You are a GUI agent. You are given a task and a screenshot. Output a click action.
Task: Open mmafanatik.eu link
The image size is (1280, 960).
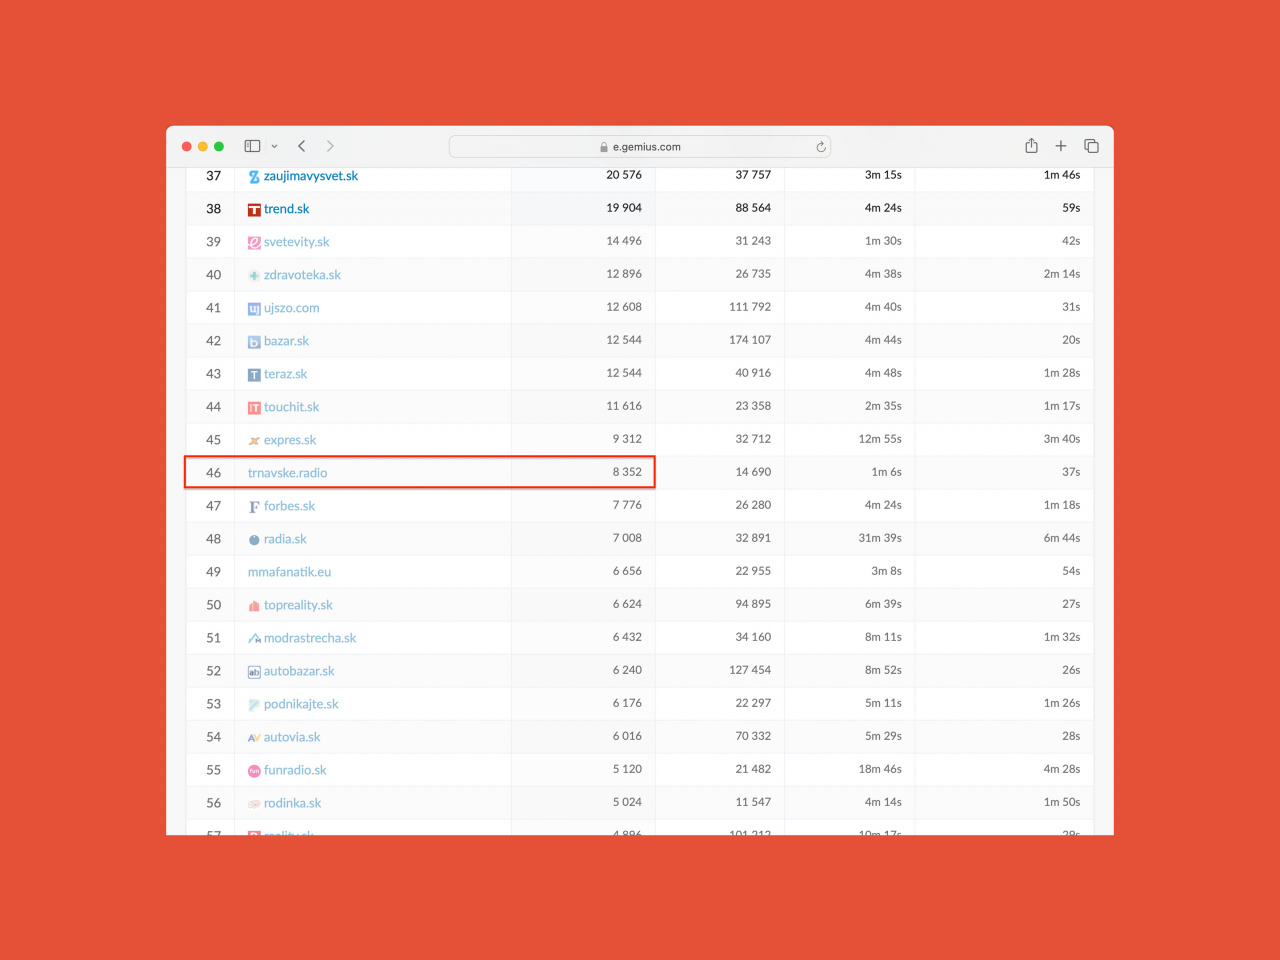(x=289, y=572)
